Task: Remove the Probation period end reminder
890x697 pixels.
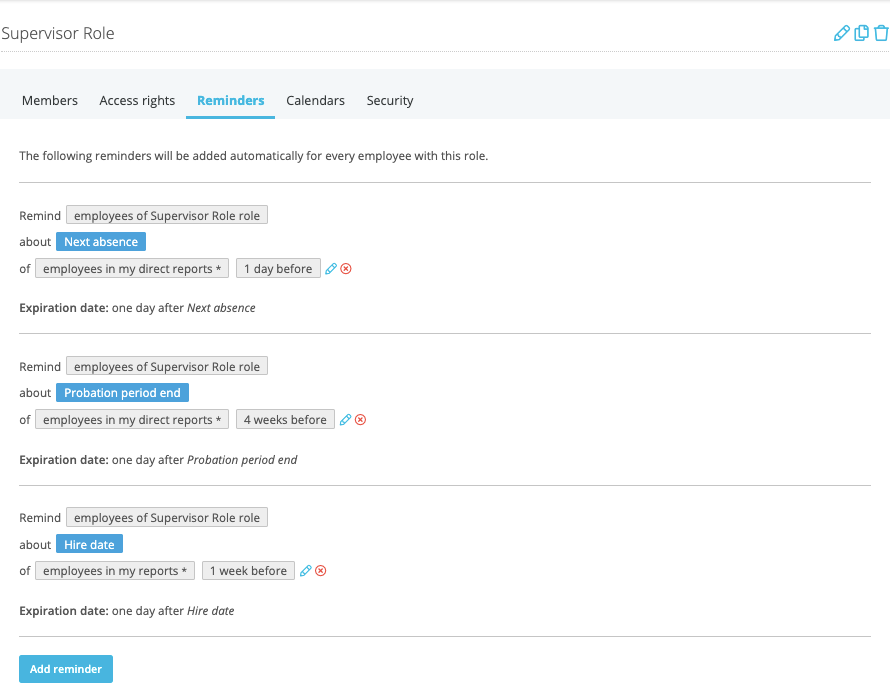Action: tap(361, 420)
